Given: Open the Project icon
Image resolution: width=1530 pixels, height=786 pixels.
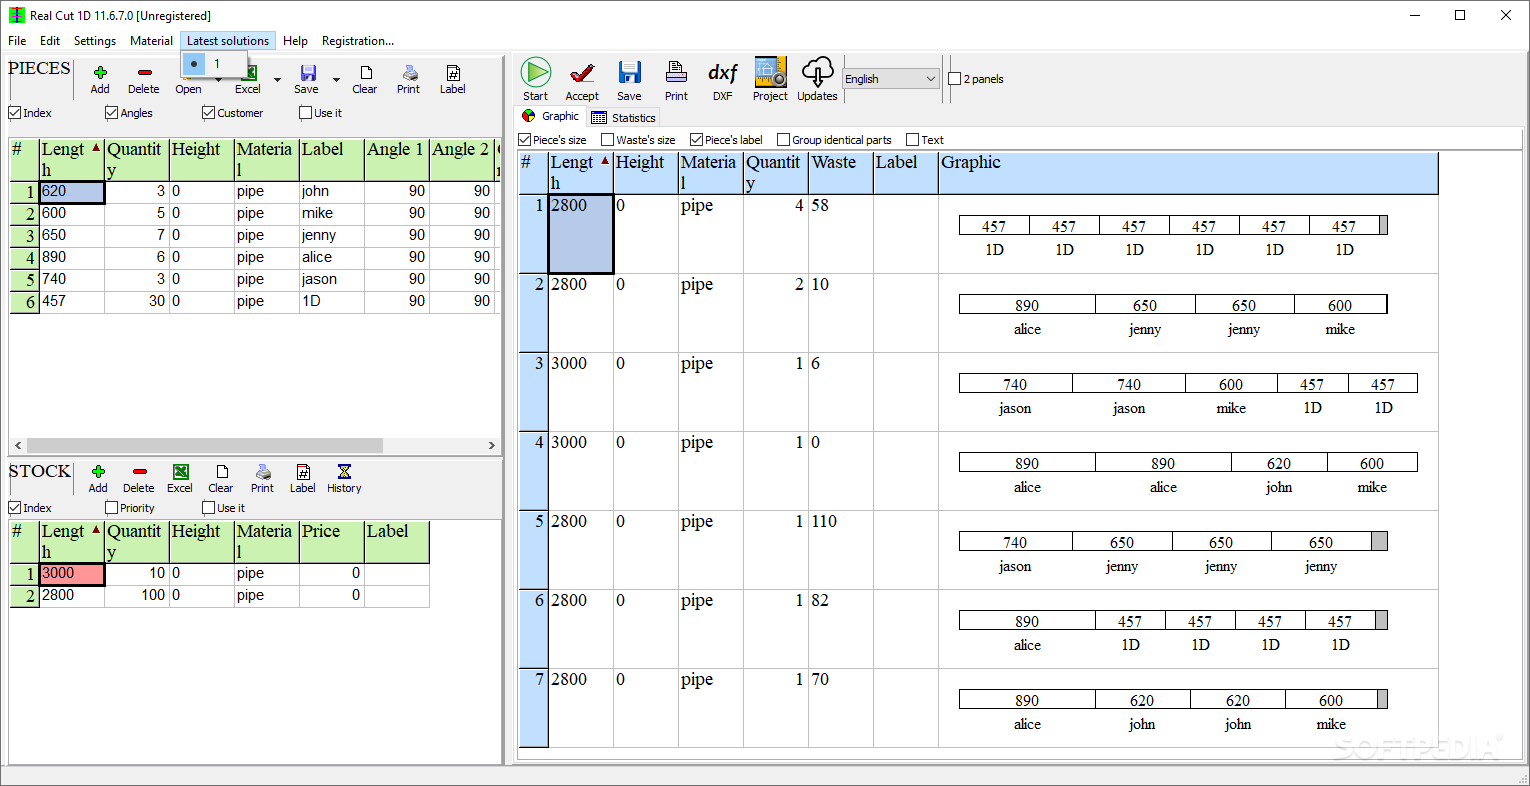Looking at the screenshot, I should pyautogui.click(x=770, y=72).
